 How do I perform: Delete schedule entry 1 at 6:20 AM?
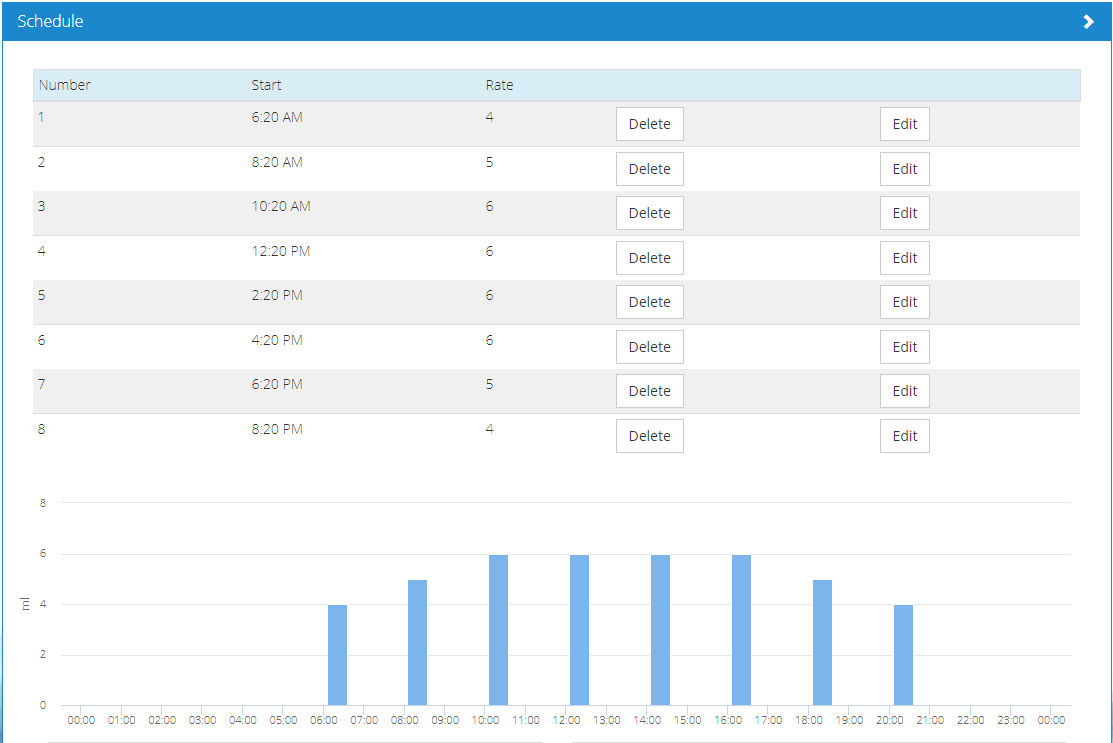coord(649,124)
